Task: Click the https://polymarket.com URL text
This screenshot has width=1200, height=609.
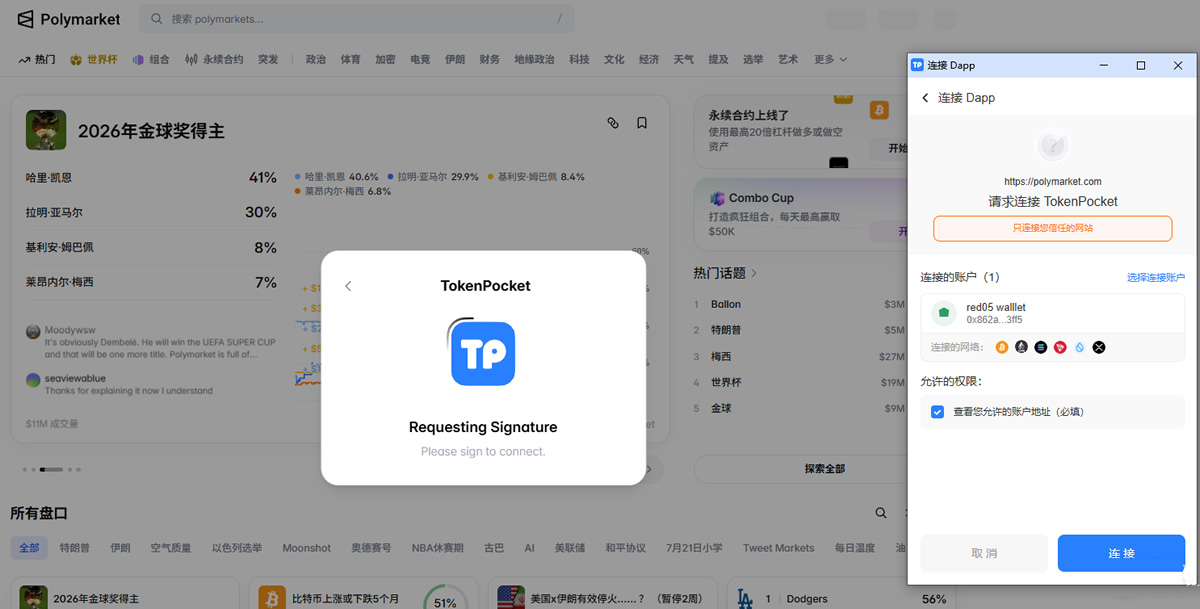Action: 1053,182
